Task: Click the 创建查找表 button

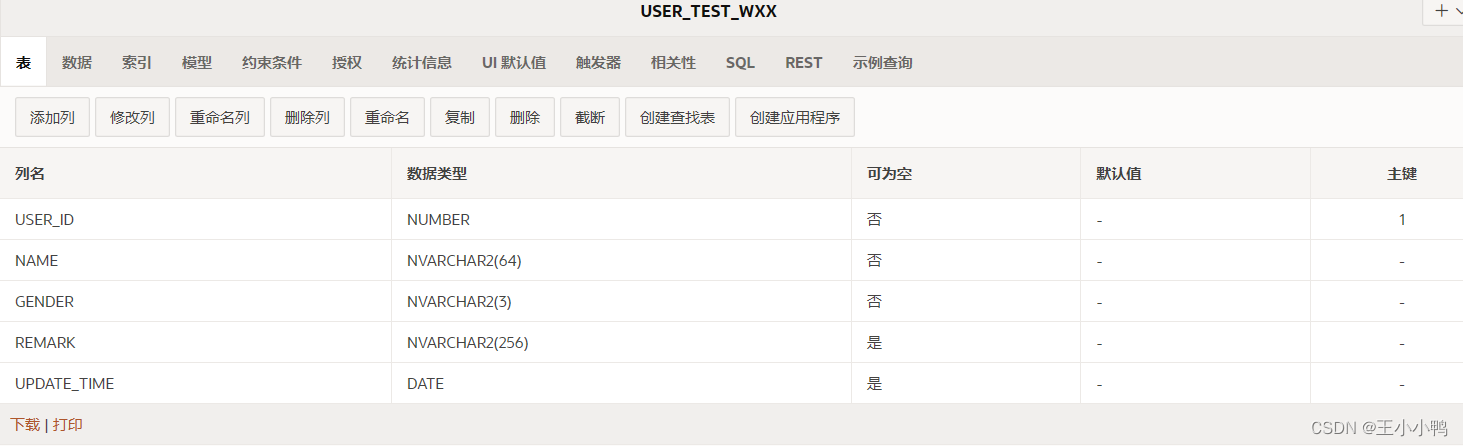Action: click(x=677, y=117)
